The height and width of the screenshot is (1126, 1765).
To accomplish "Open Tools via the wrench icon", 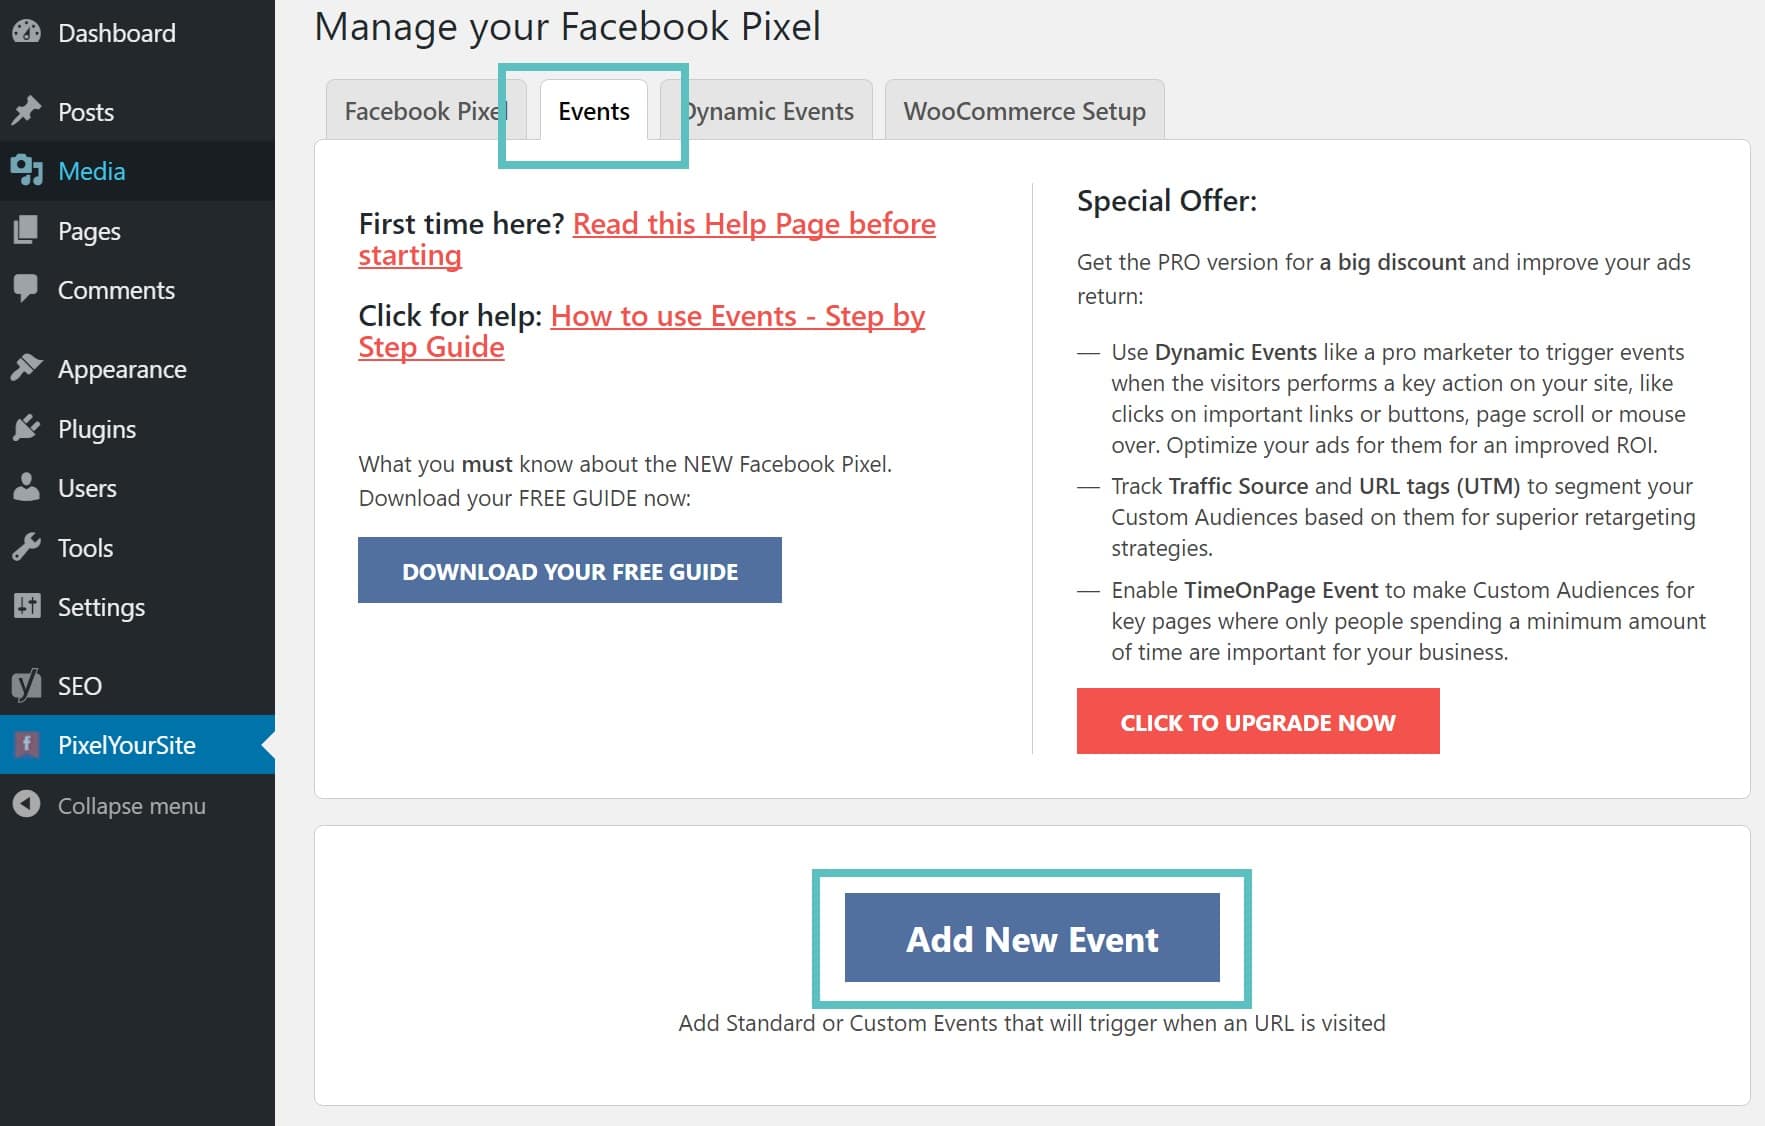I will [27, 547].
